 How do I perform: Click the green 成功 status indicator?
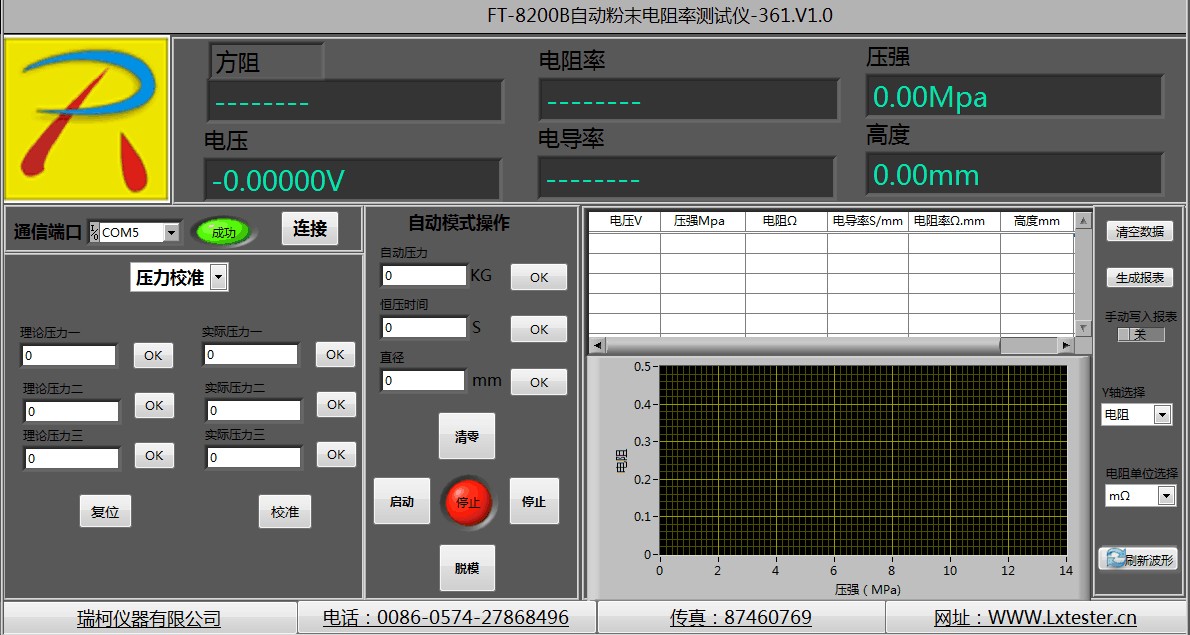pos(223,232)
